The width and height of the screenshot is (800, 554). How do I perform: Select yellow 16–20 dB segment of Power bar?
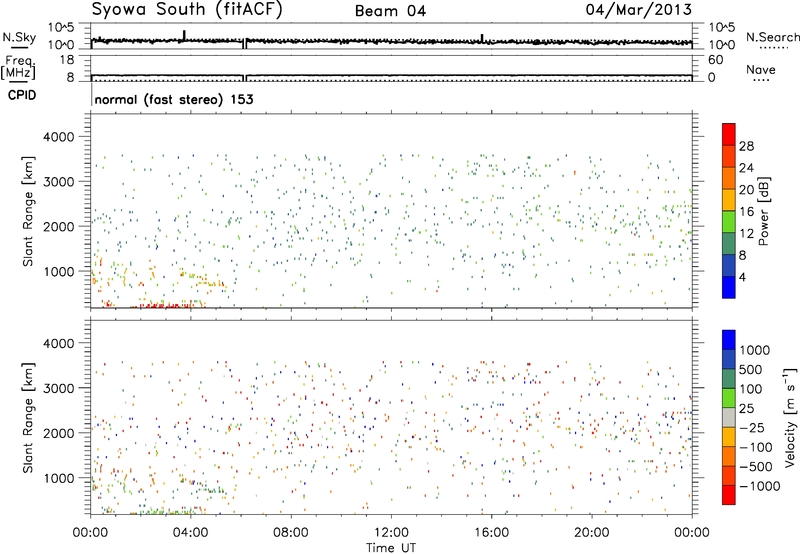coord(729,200)
